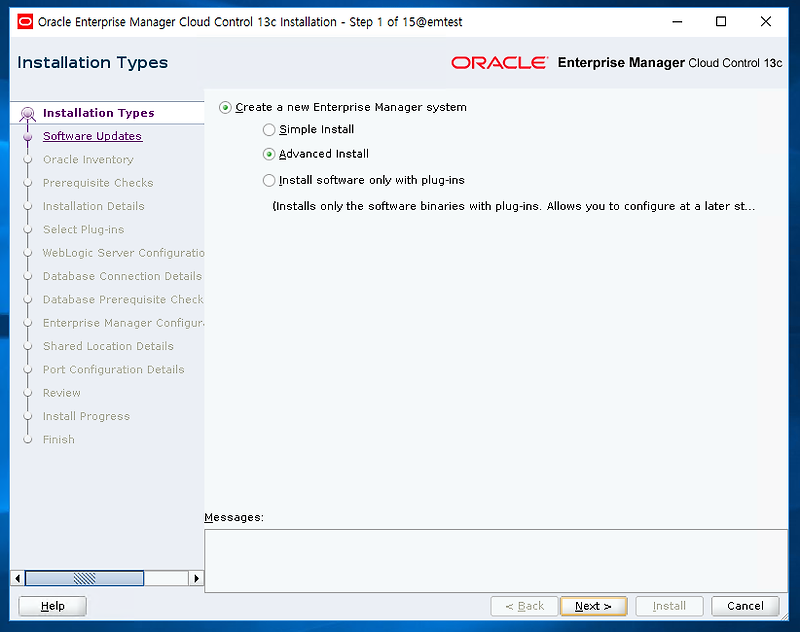Screen dimensions: 800x632
Task: Click the current-step marker beside Installation Types
Action: tap(28, 112)
